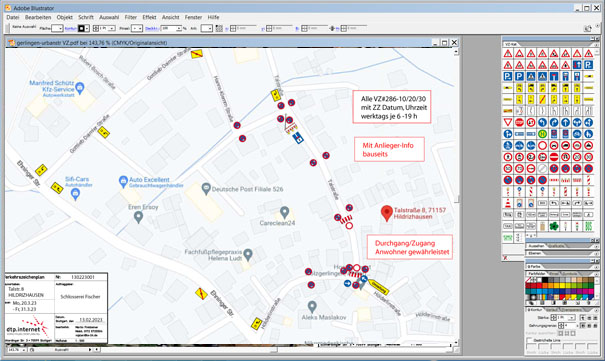Choose the white end-of-restrictions circle sign
605x361 pixels.
pyautogui.click(x=542, y=169)
